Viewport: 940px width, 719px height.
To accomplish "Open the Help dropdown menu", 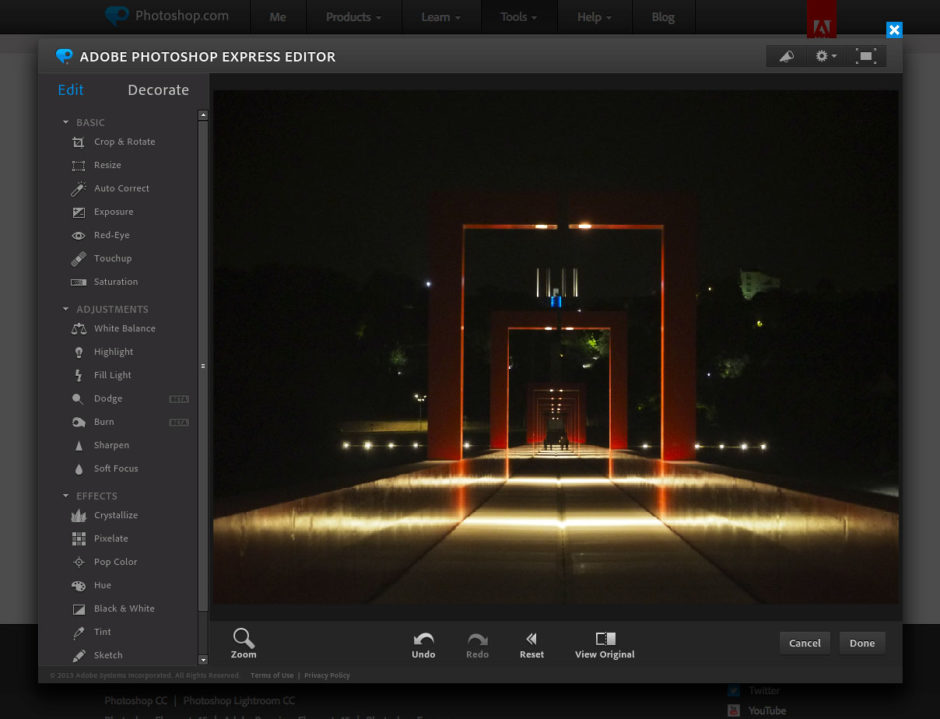I will 594,17.
